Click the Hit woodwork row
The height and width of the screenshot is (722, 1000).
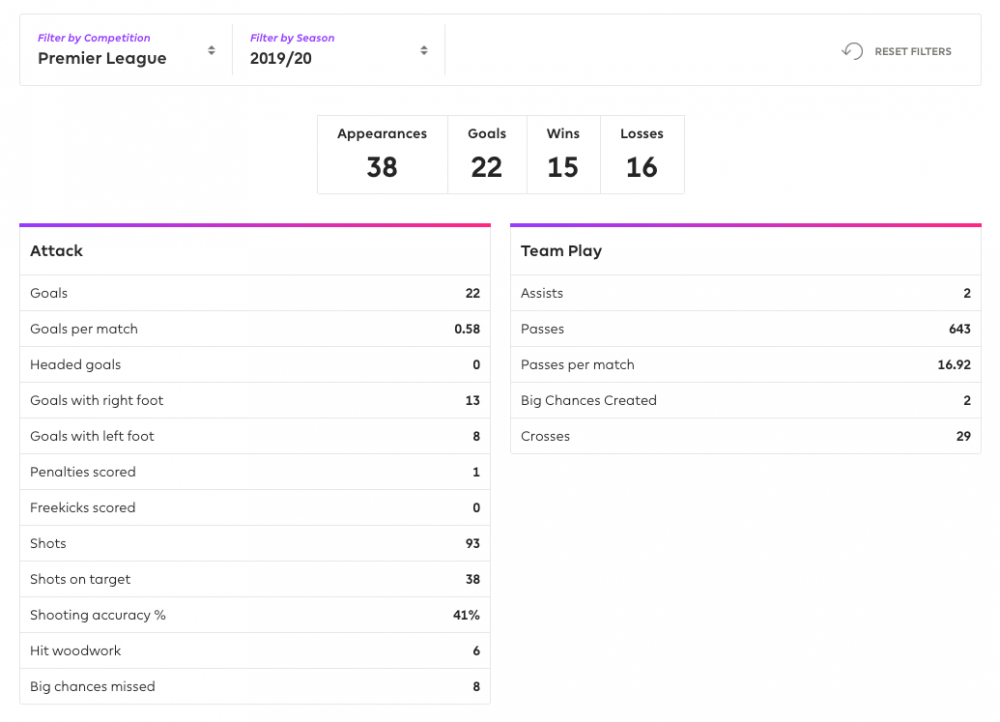point(255,651)
